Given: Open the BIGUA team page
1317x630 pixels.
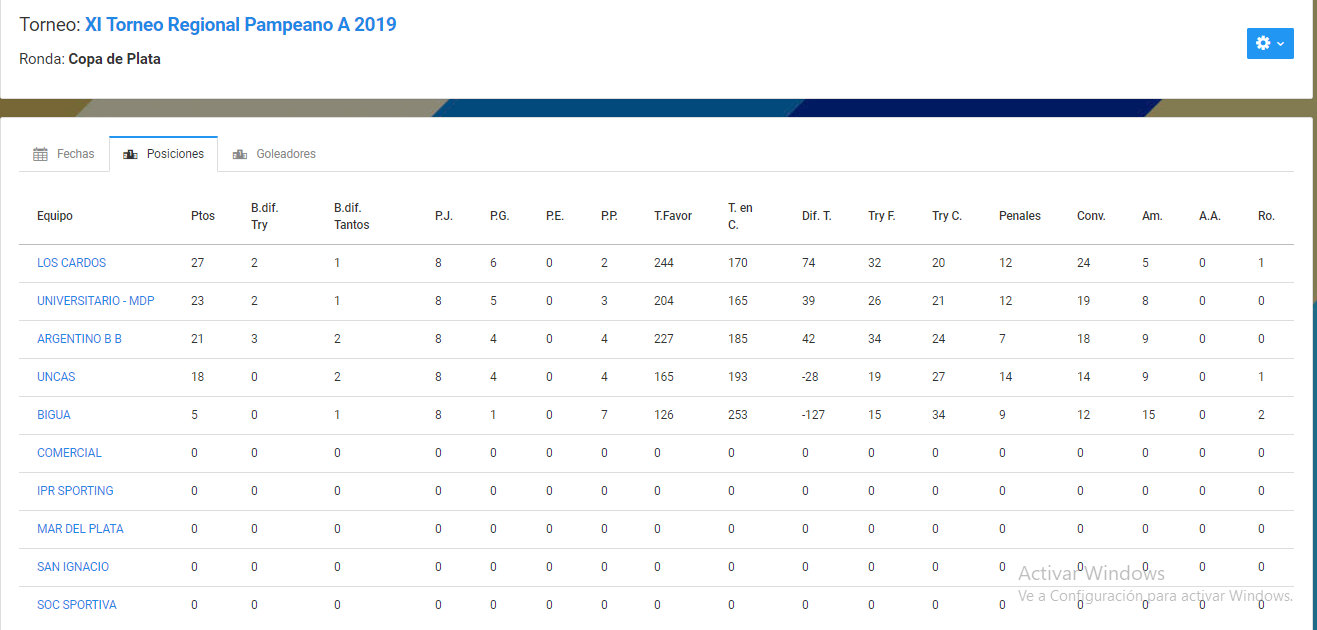Looking at the screenshot, I should [x=54, y=415].
